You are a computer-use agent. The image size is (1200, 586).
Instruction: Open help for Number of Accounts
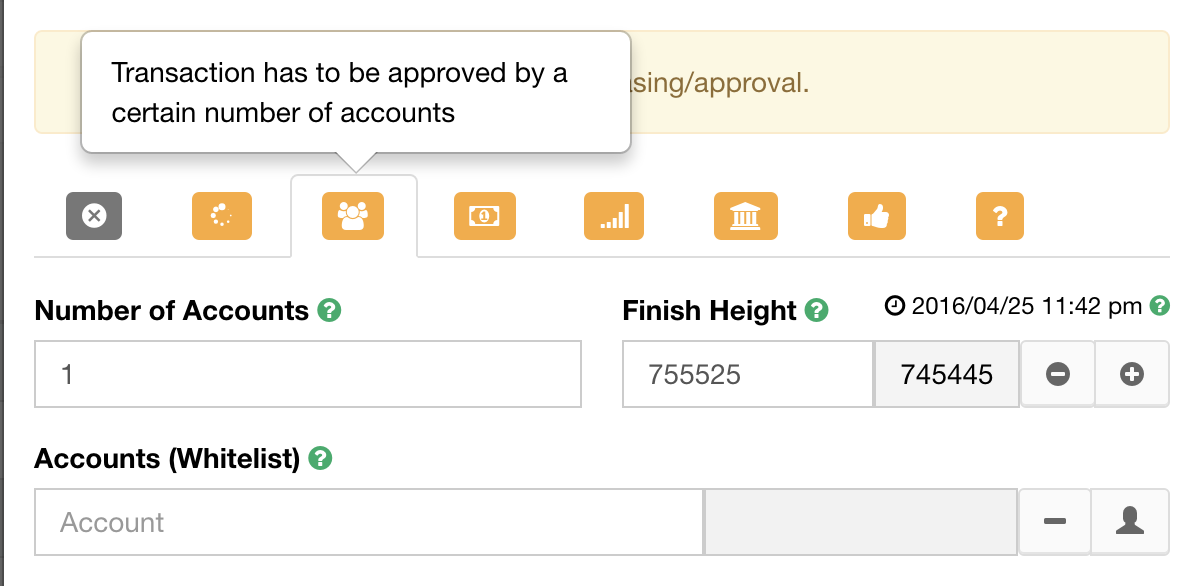(x=330, y=310)
